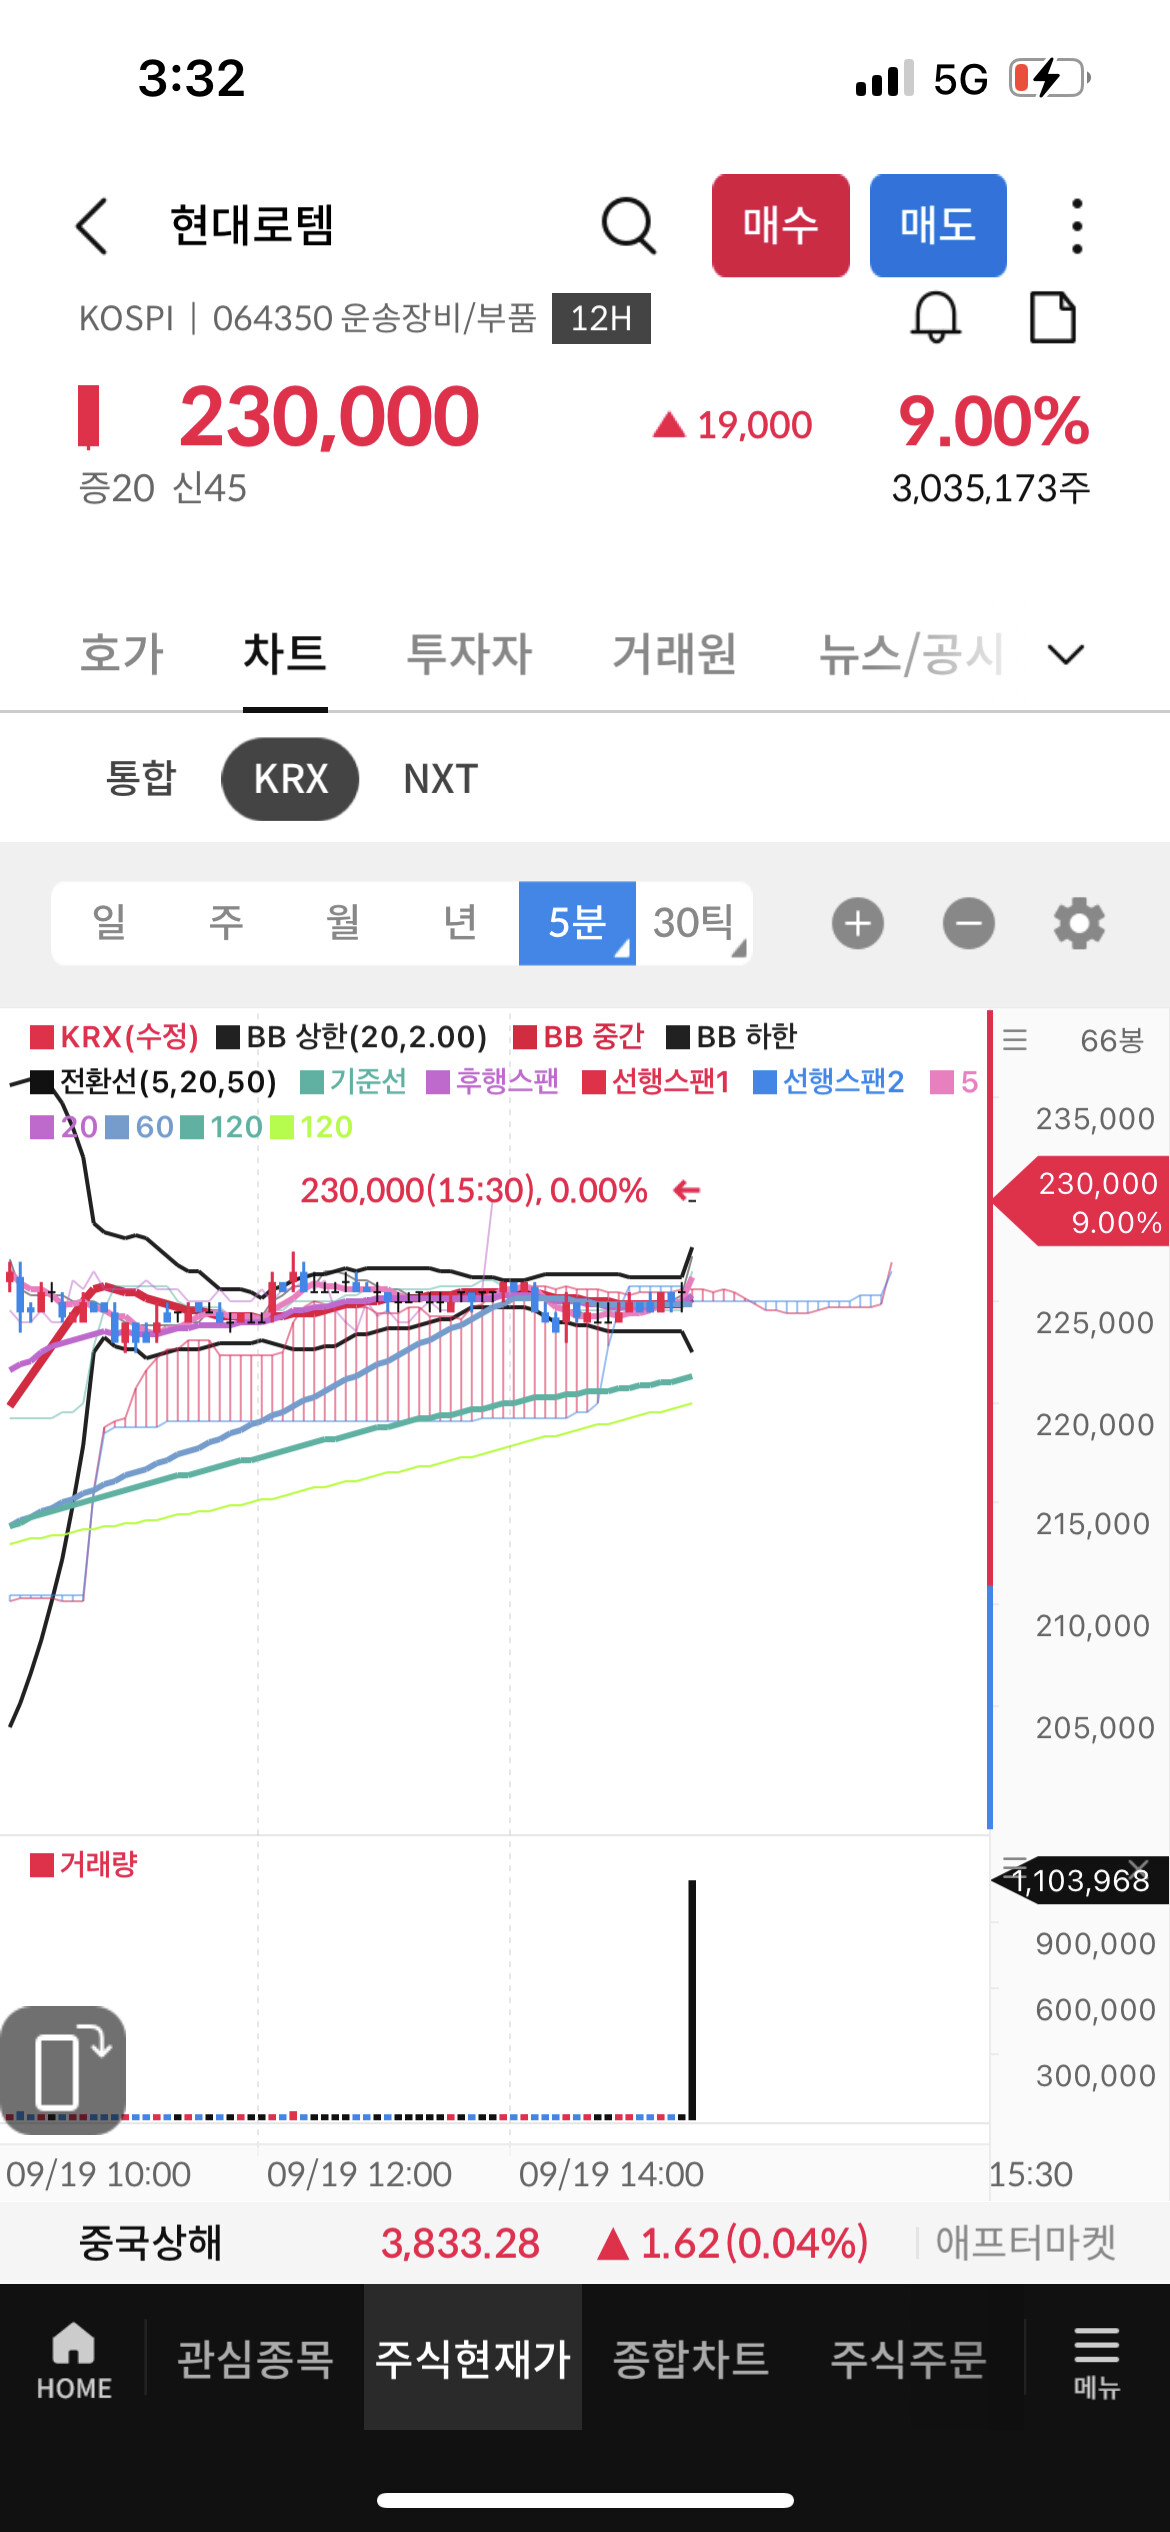Go to 종합차트 in bottom navigation

point(690,2360)
